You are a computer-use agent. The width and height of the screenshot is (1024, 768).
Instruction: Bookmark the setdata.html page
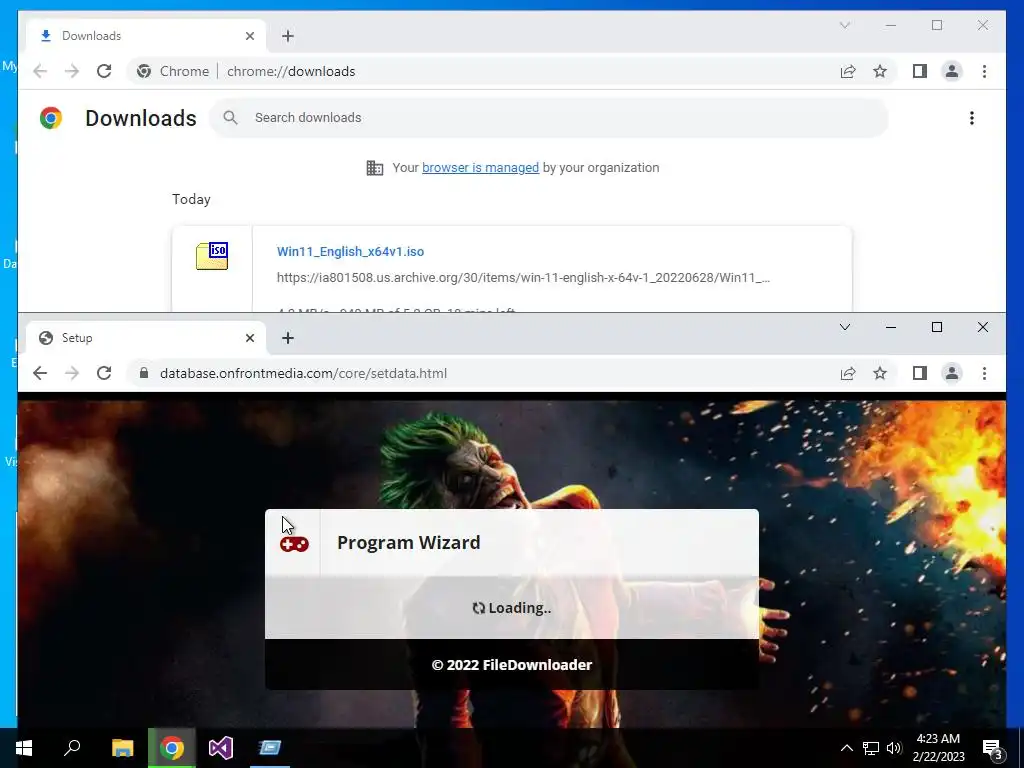(880, 373)
